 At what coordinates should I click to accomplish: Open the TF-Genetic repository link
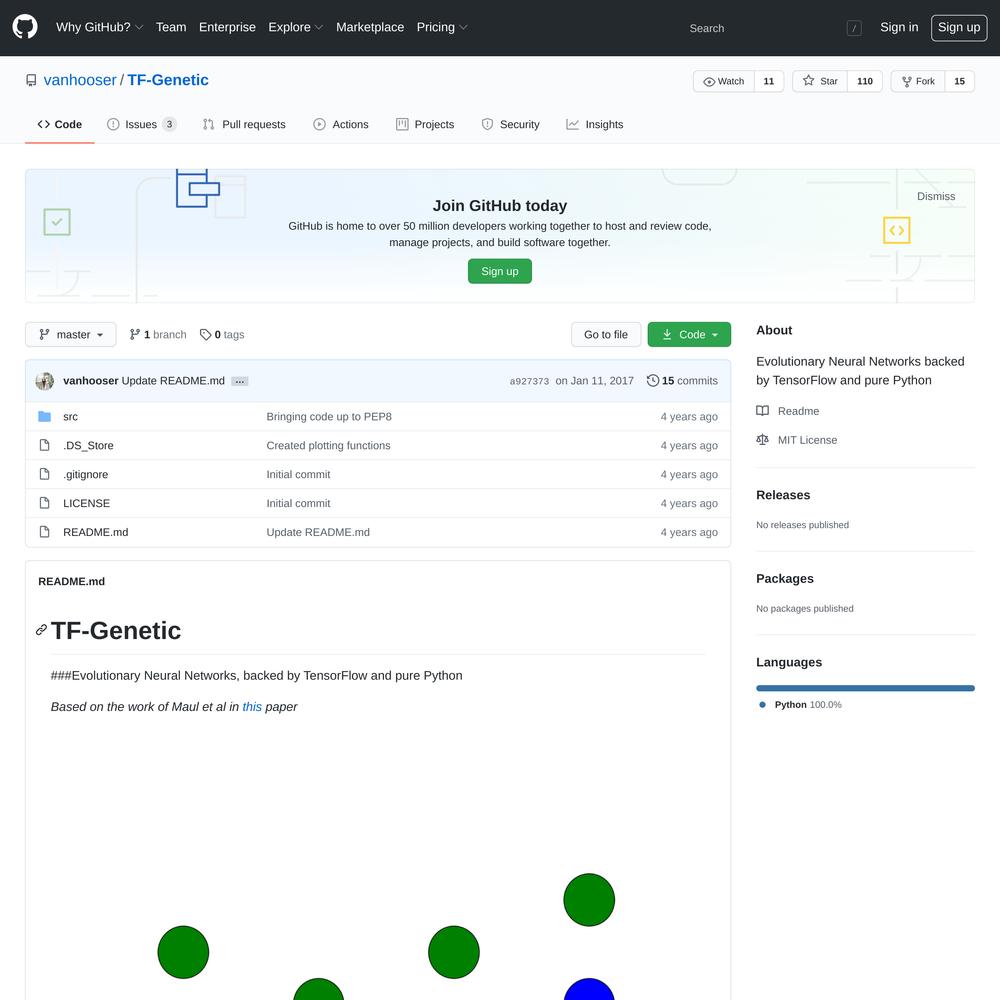[x=168, y=80]
